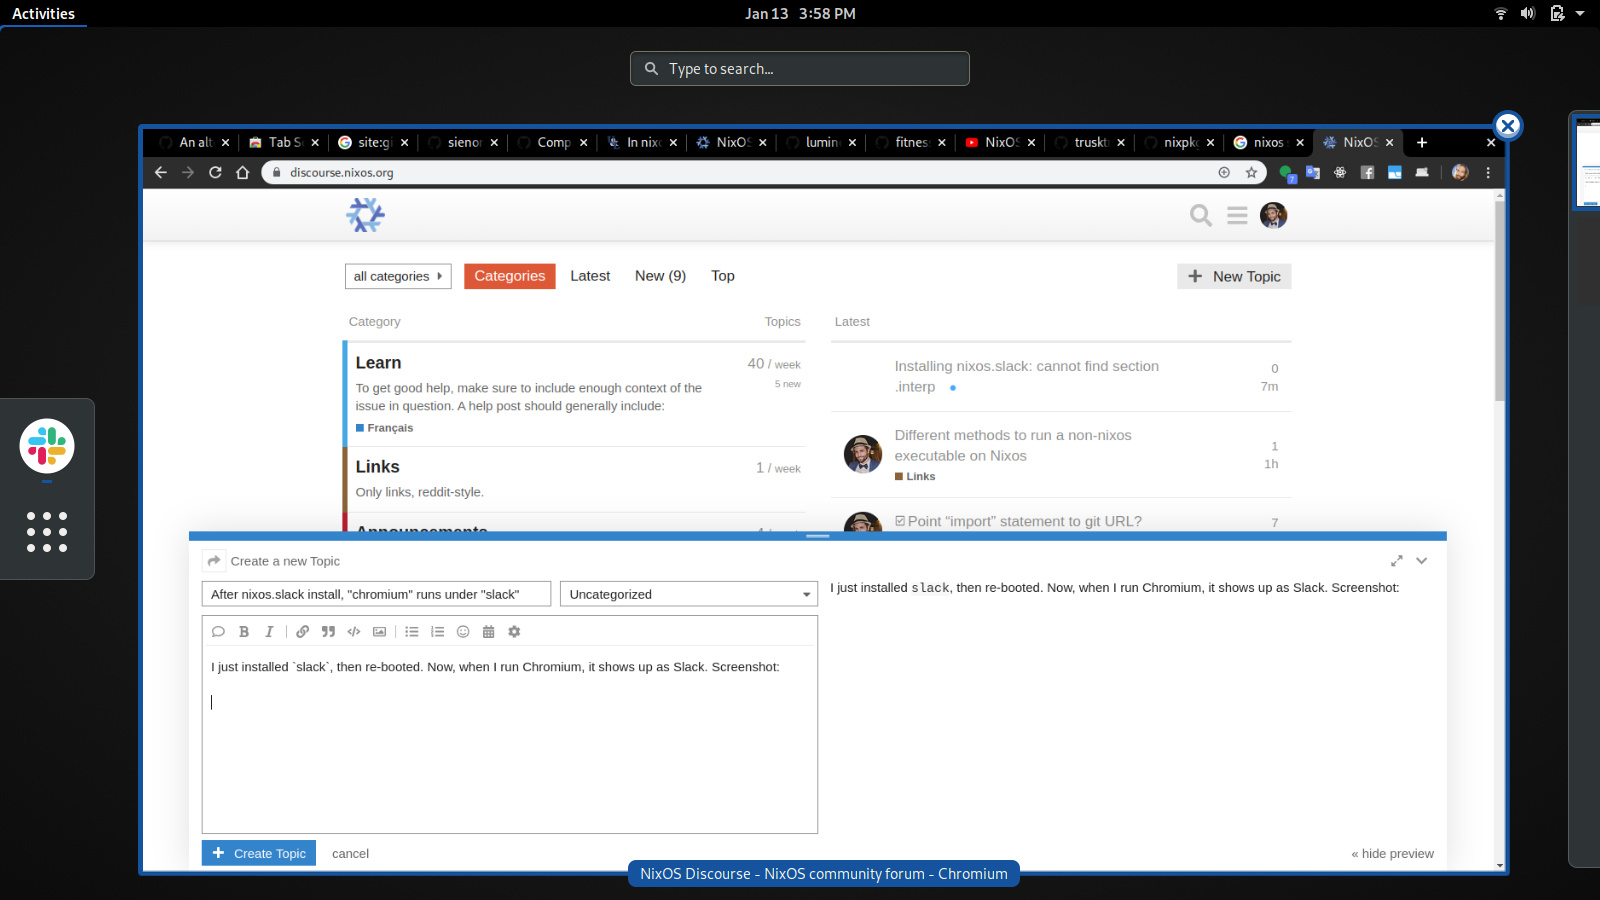This screenshot has height=900, width=1600.
Task: Open Discourse hamburger menu
Action: pyautogui.click(x=1237, y=215)
